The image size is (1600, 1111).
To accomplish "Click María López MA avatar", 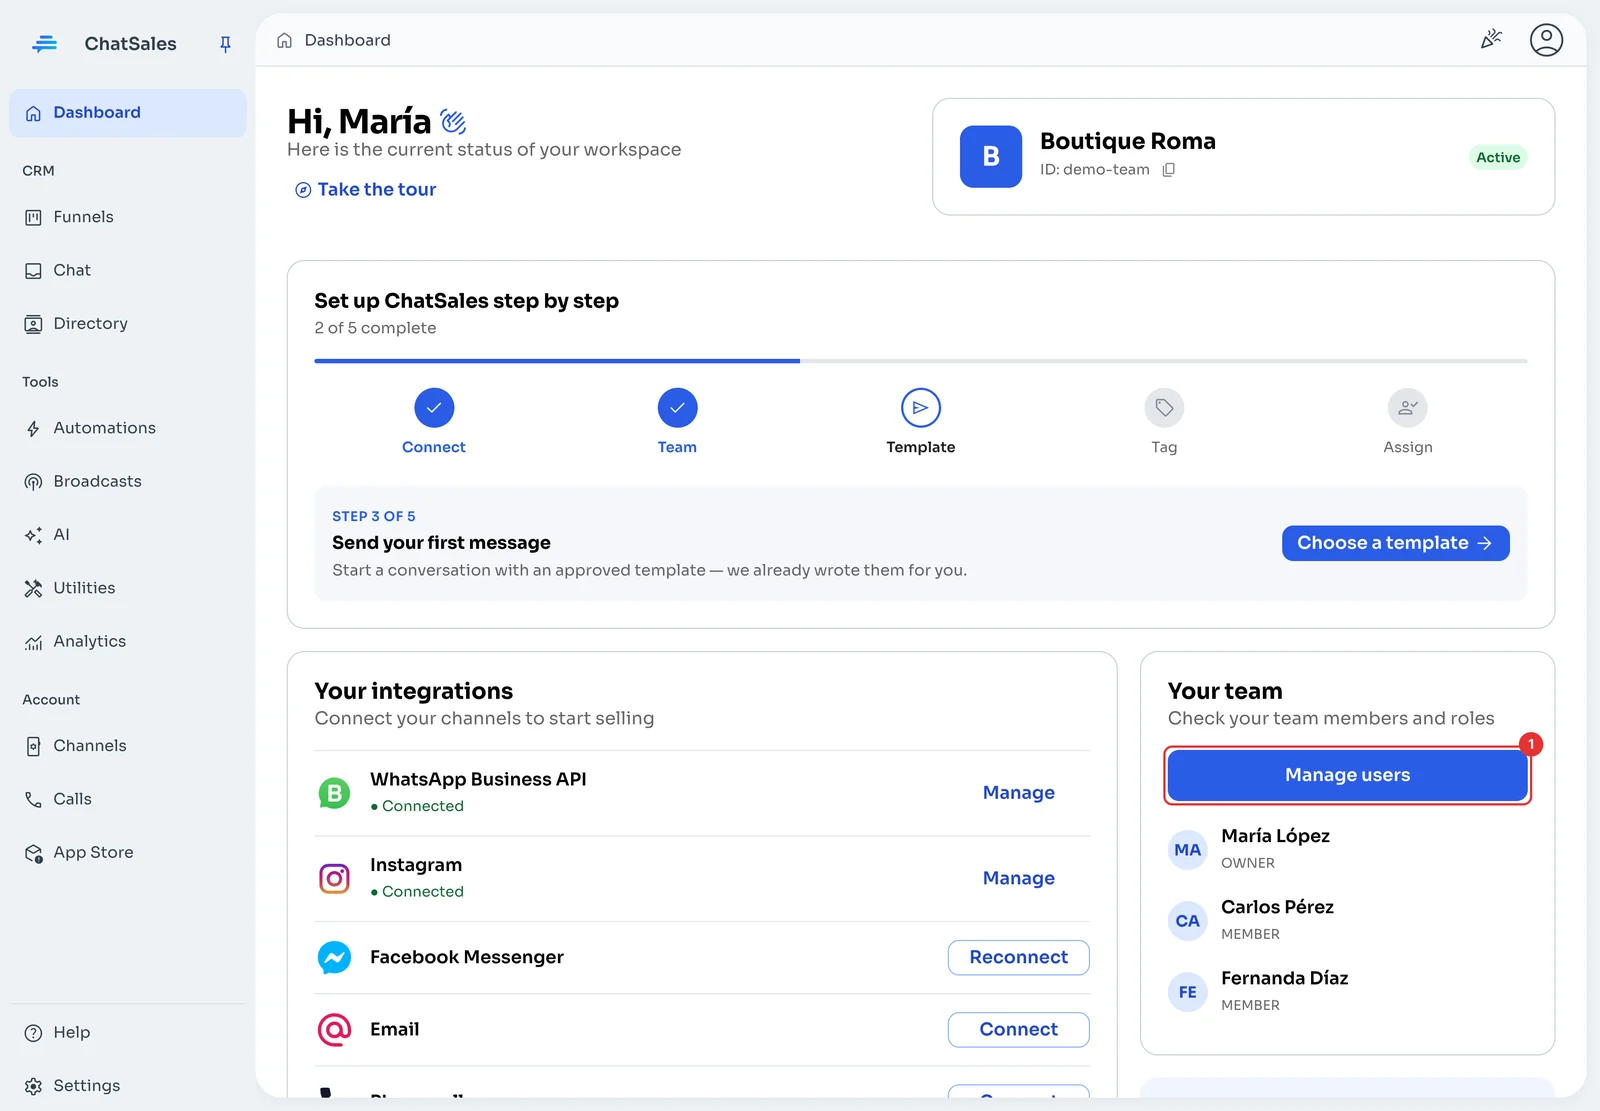I will 1188,850.
